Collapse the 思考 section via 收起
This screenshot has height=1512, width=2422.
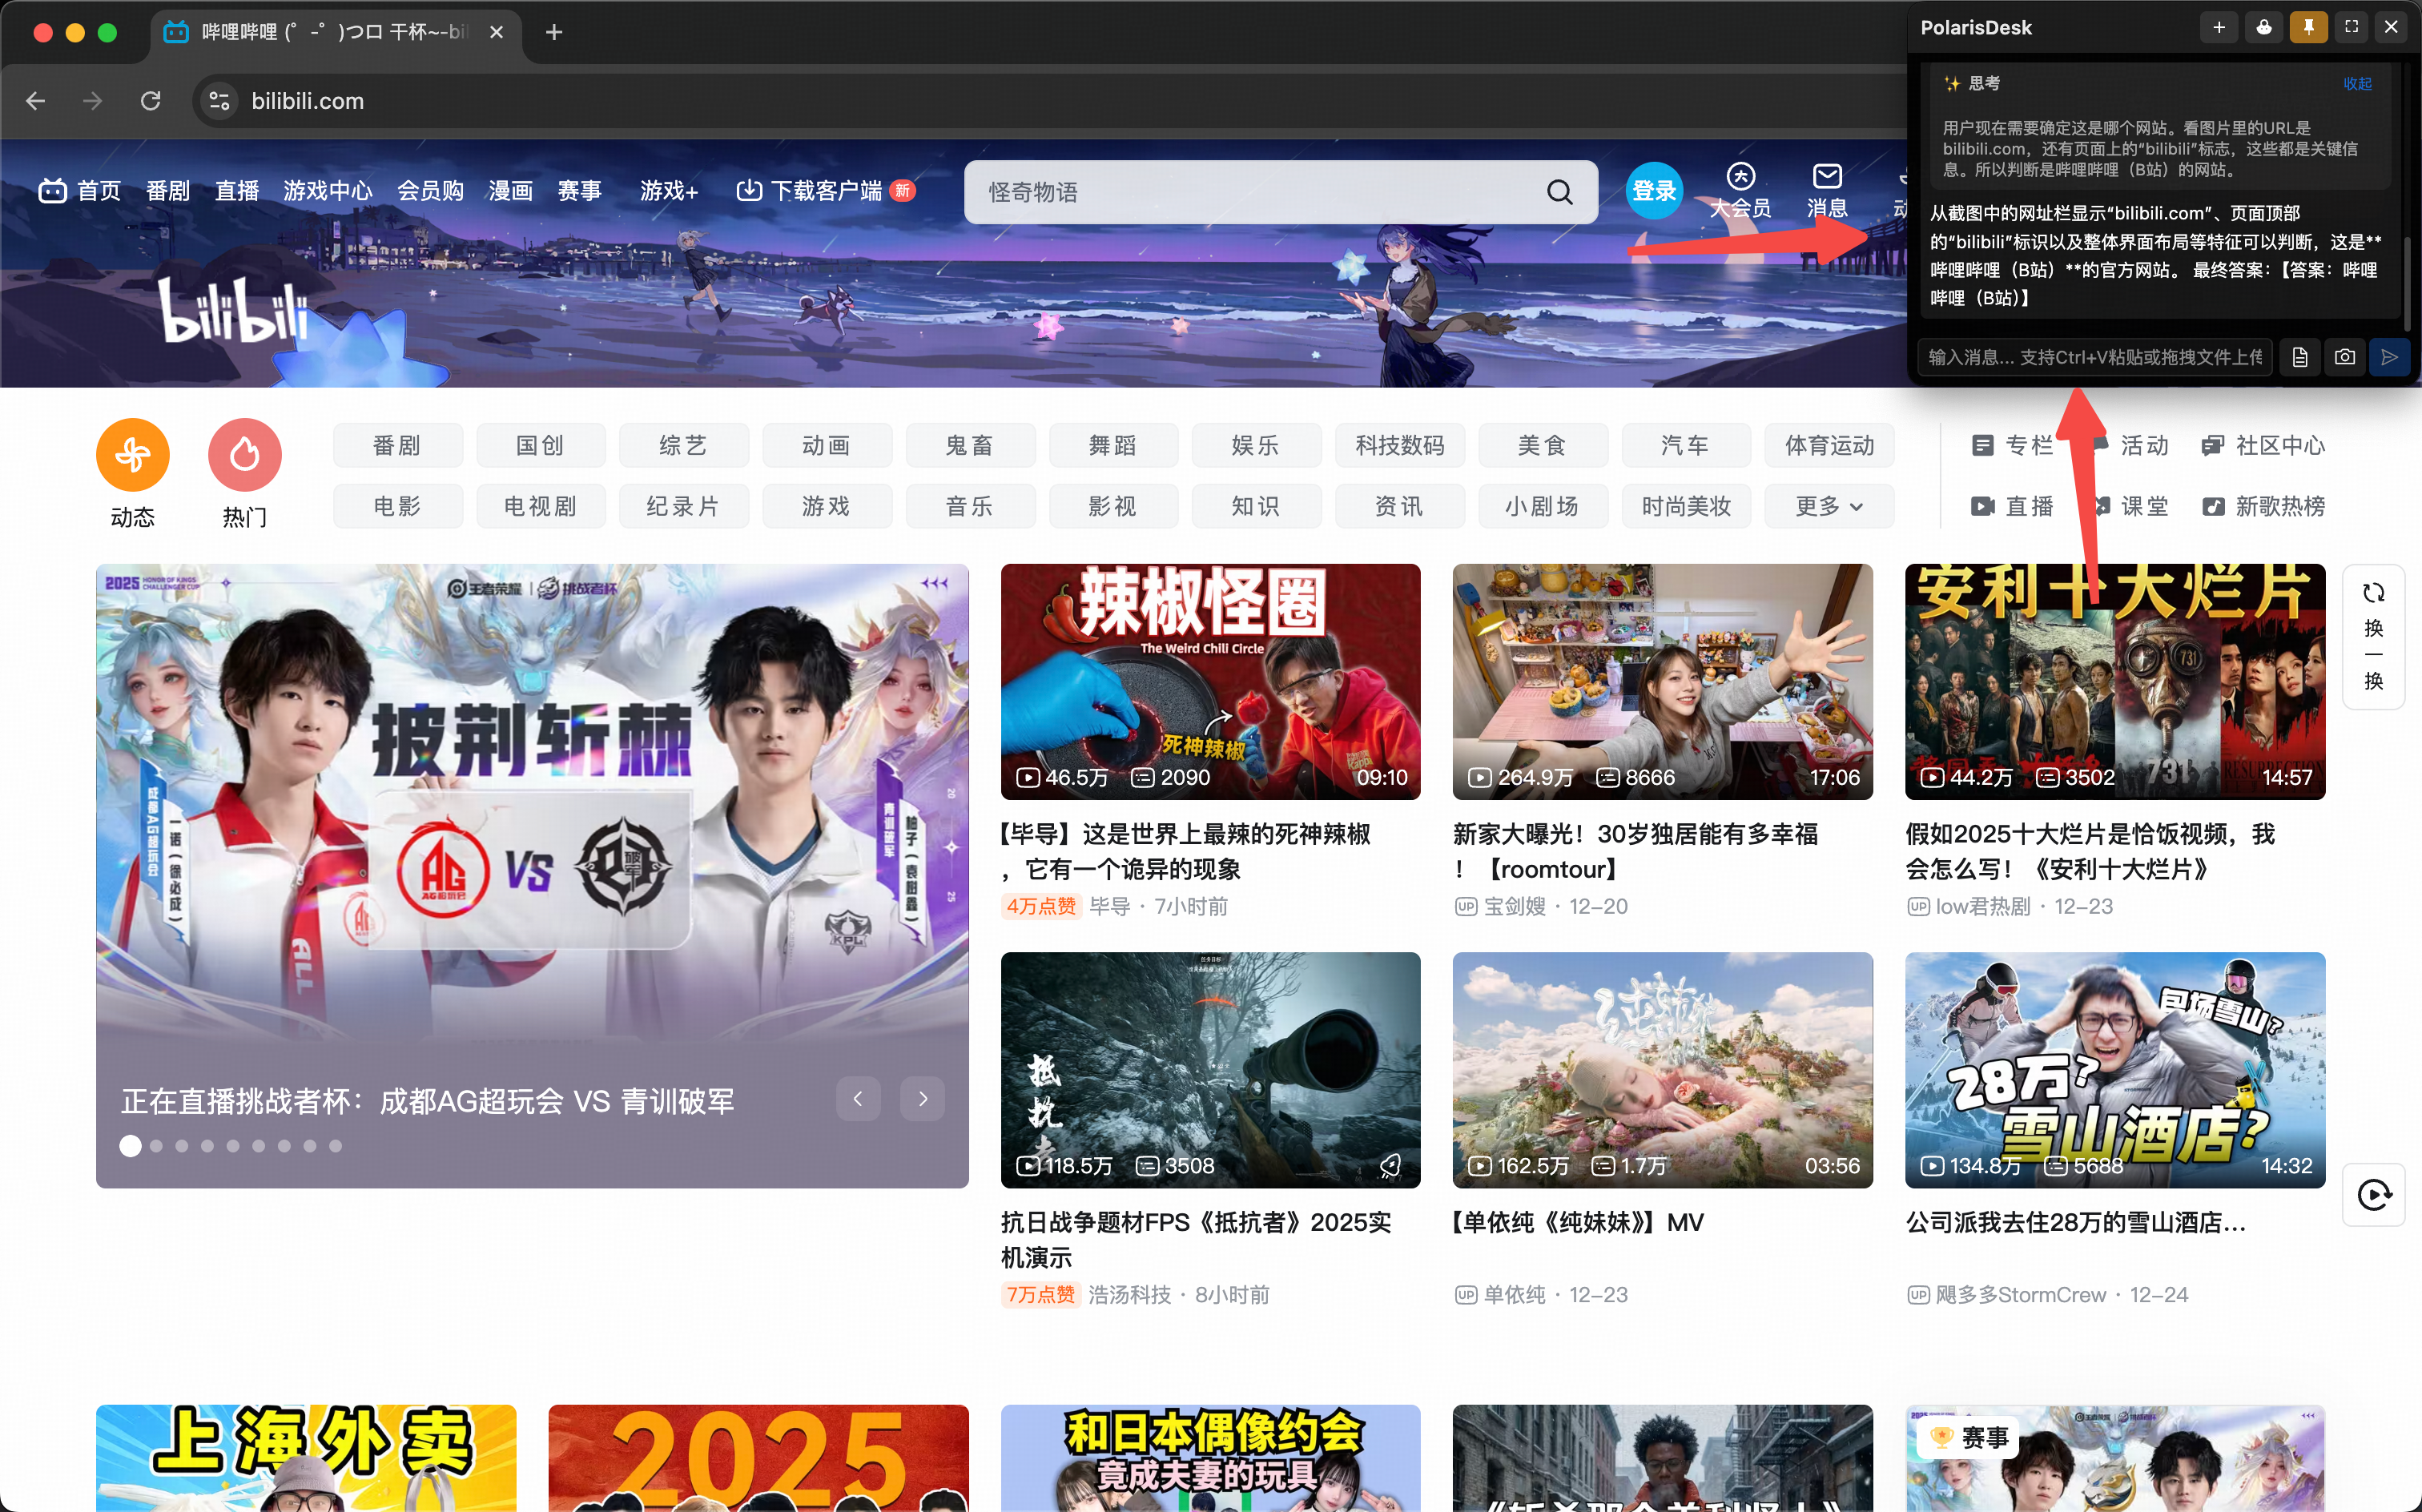point(2357,84)
